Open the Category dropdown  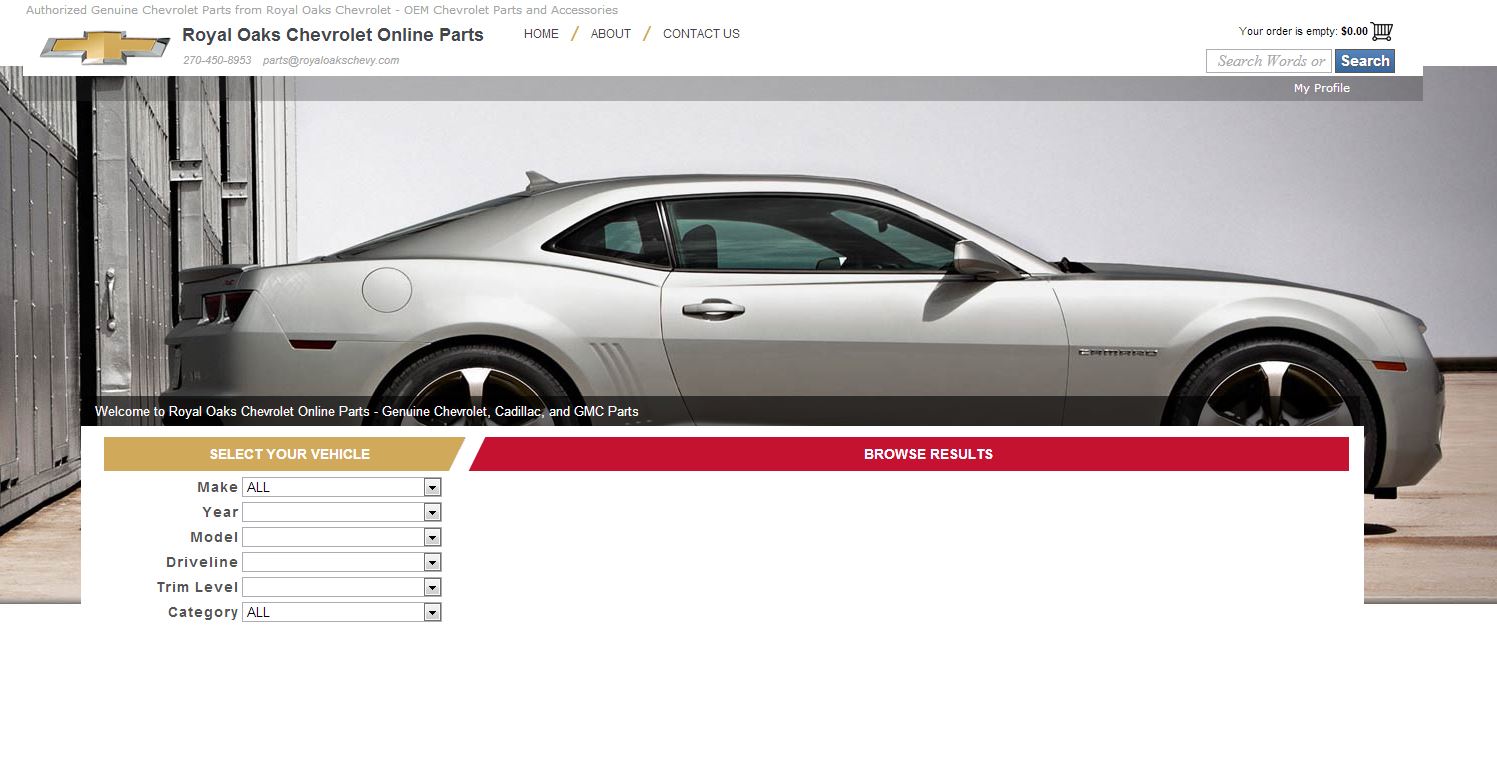coord(341,612)
